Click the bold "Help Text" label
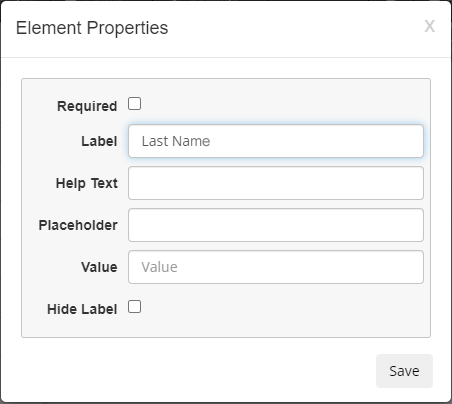 (87, 183)
